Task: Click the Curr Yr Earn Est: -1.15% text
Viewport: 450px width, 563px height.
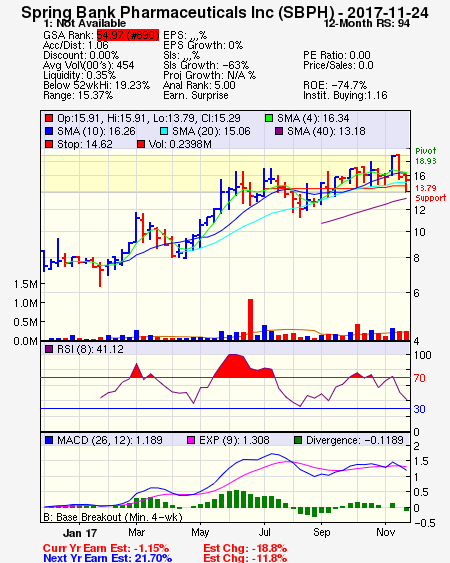Action: (106, 549)
